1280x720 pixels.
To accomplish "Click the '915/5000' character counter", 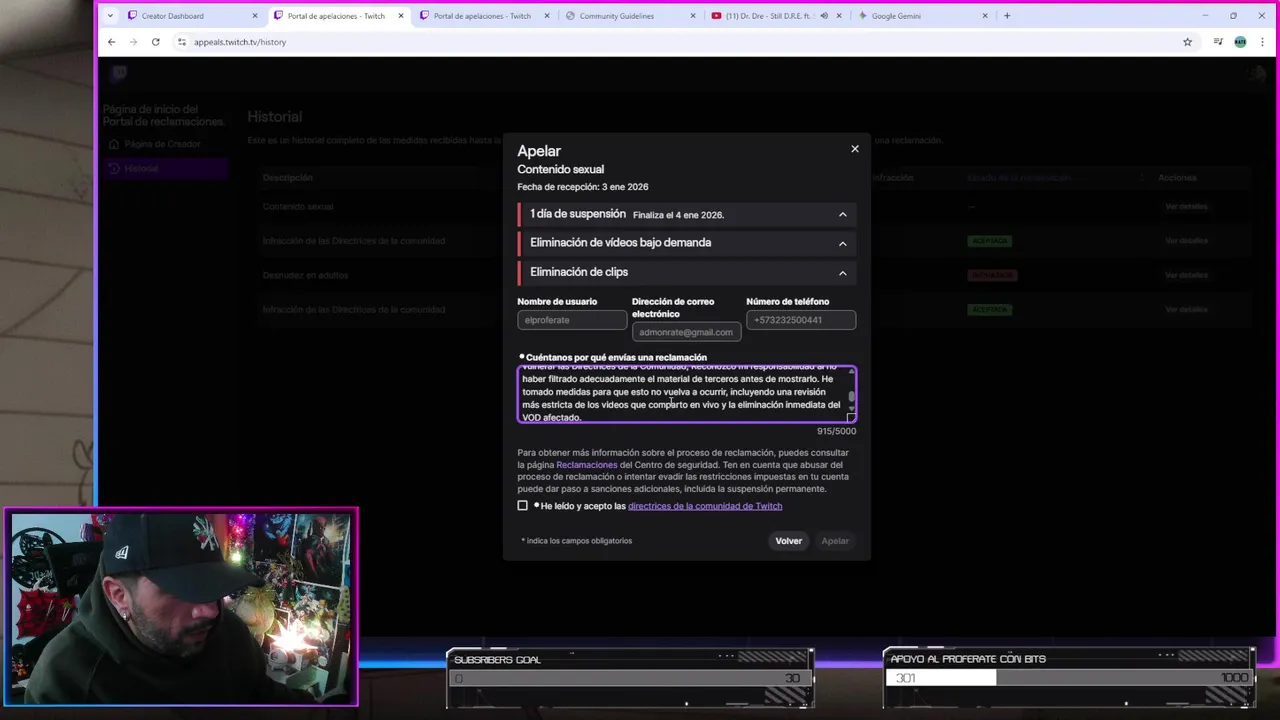I will 836,431.
